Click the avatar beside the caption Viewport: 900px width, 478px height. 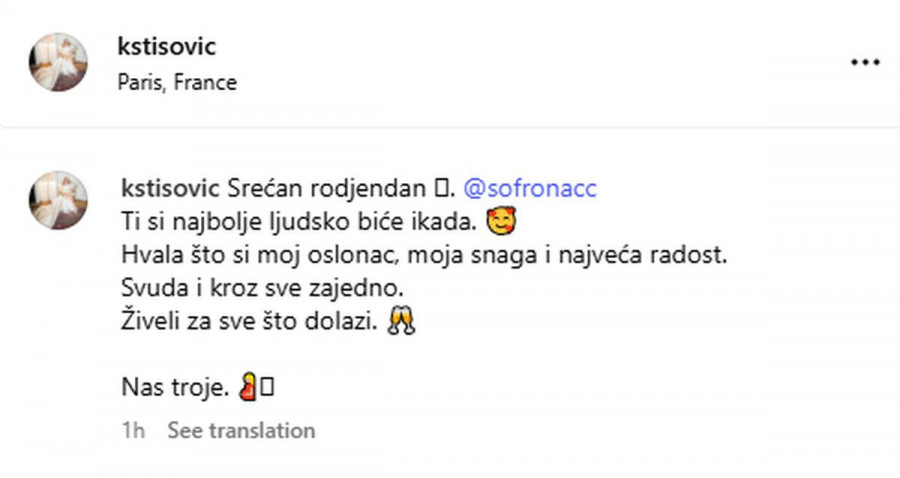click(58, 201)
